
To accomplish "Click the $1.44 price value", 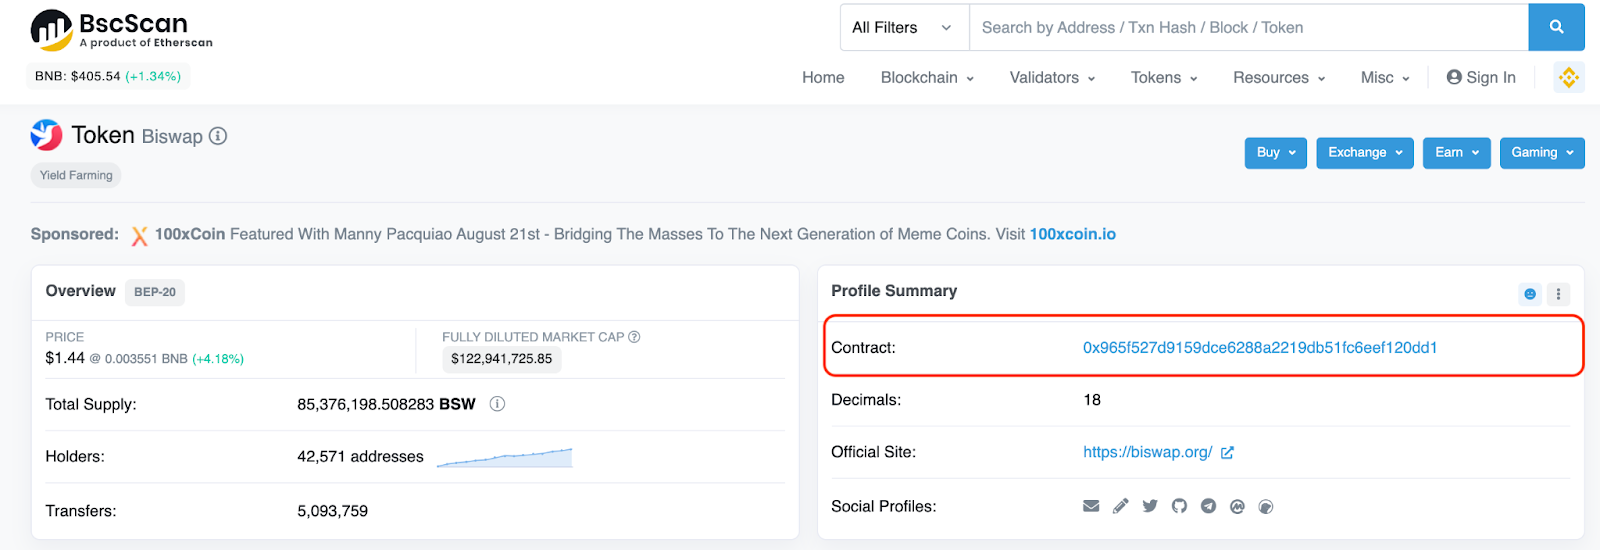I will (x=65, y=358).
